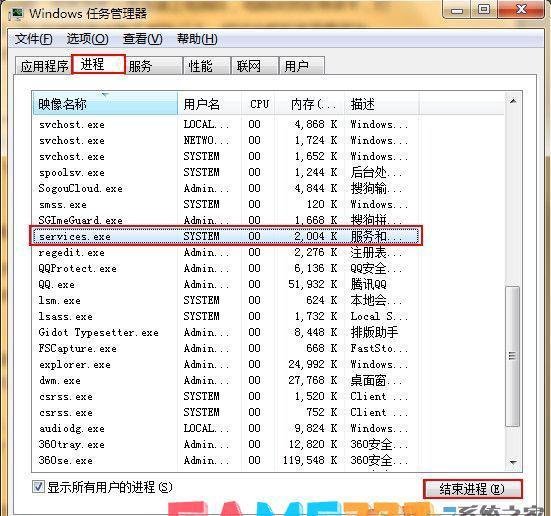Click the svchost.exe row with 4,868 K
This screenshot has height=516, width=551.
226,124
